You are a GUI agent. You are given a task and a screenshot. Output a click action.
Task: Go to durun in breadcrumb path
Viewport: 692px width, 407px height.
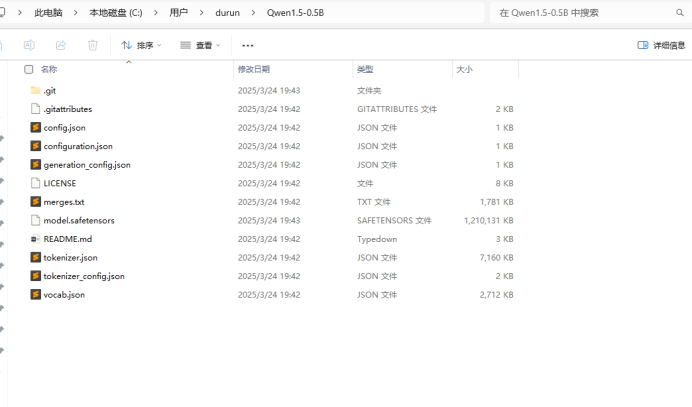click(x=228, y=13)
